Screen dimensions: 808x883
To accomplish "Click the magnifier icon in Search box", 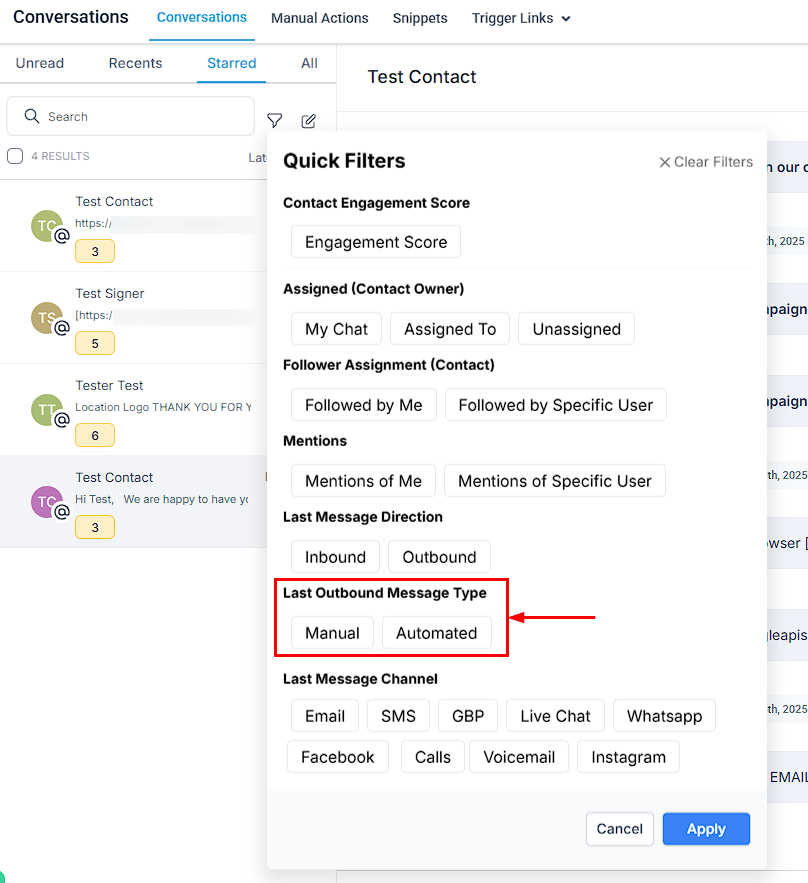I will pyautogui.click(x=32, y=116).
